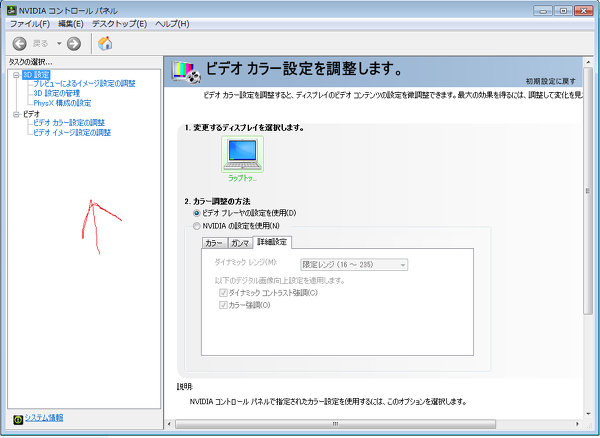
Task: Click the horizontal scrollbar at bottom
Action: click(x=335, y=424)
